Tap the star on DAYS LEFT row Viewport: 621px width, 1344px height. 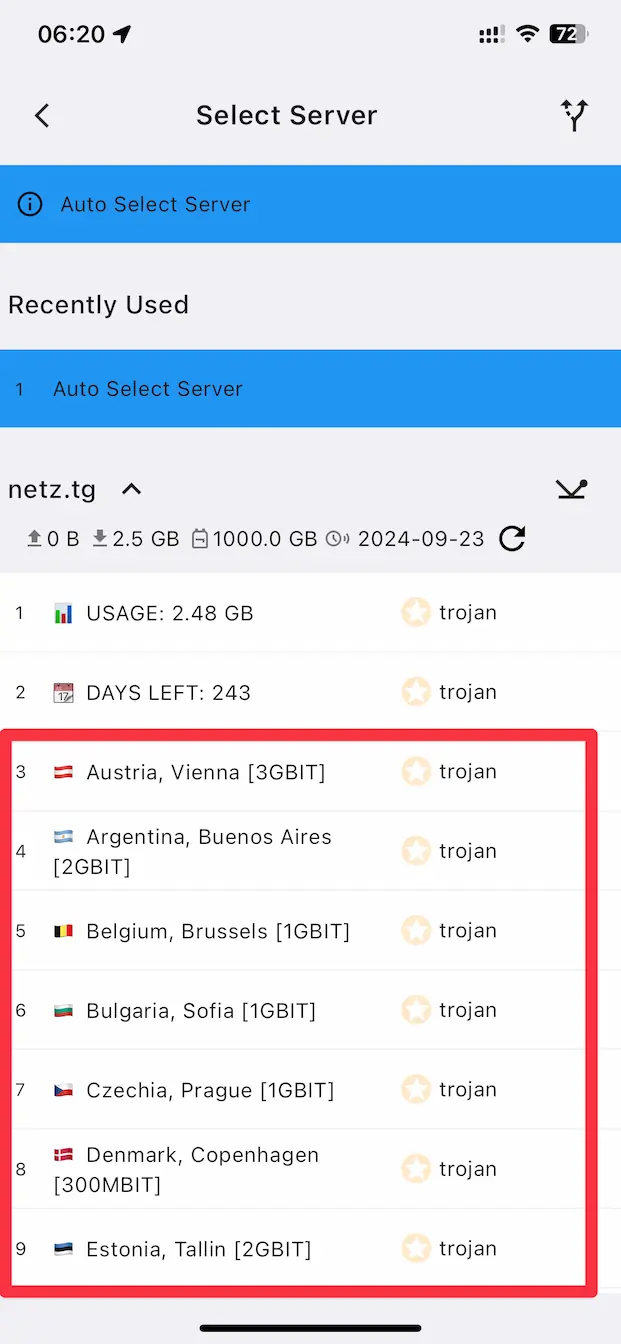[416, 691]
